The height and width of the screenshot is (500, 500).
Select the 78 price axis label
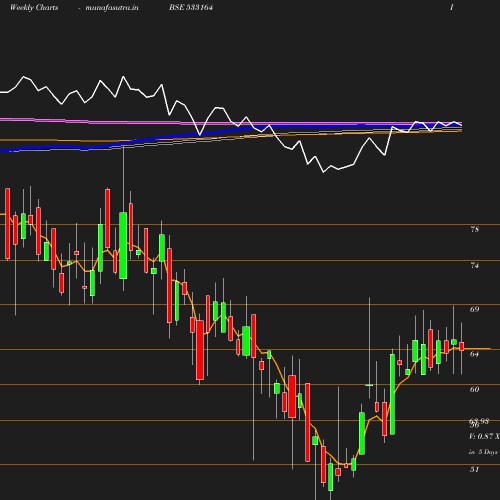[475, 229]
